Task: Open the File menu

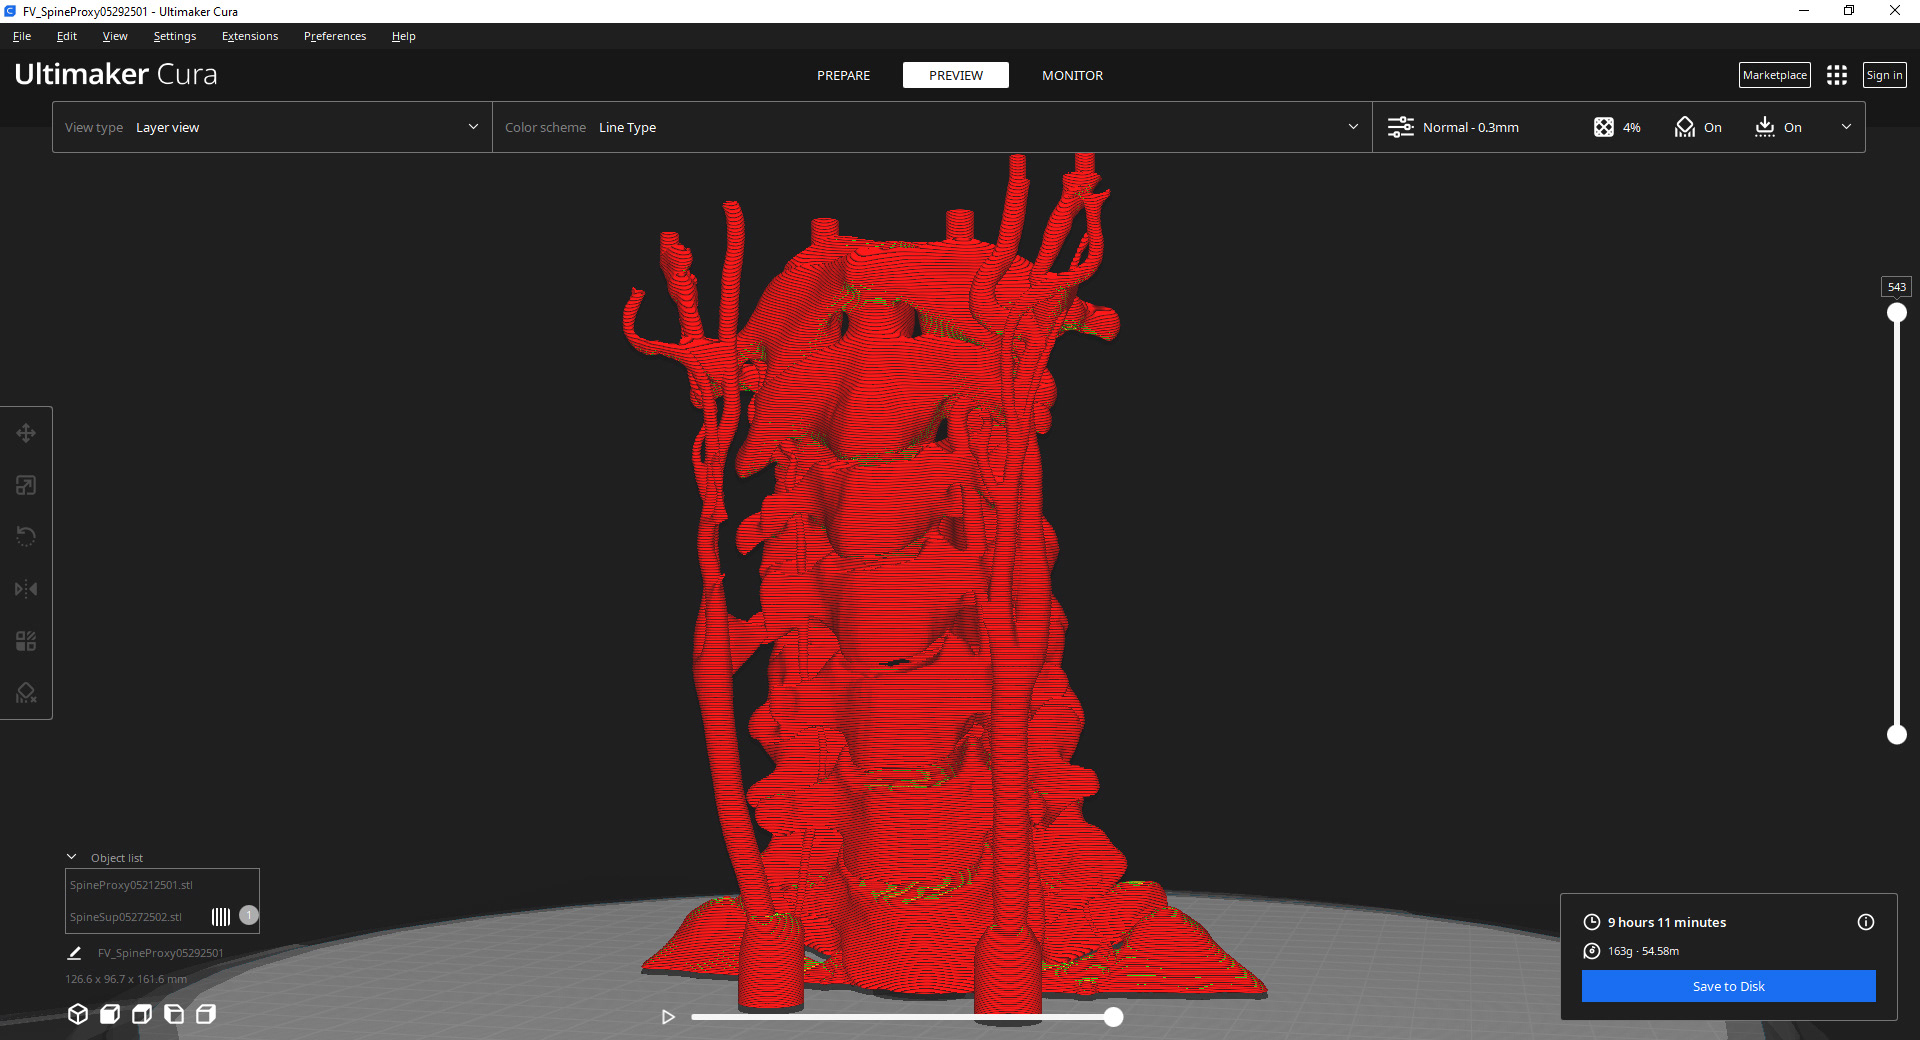Action: point(22,36)
